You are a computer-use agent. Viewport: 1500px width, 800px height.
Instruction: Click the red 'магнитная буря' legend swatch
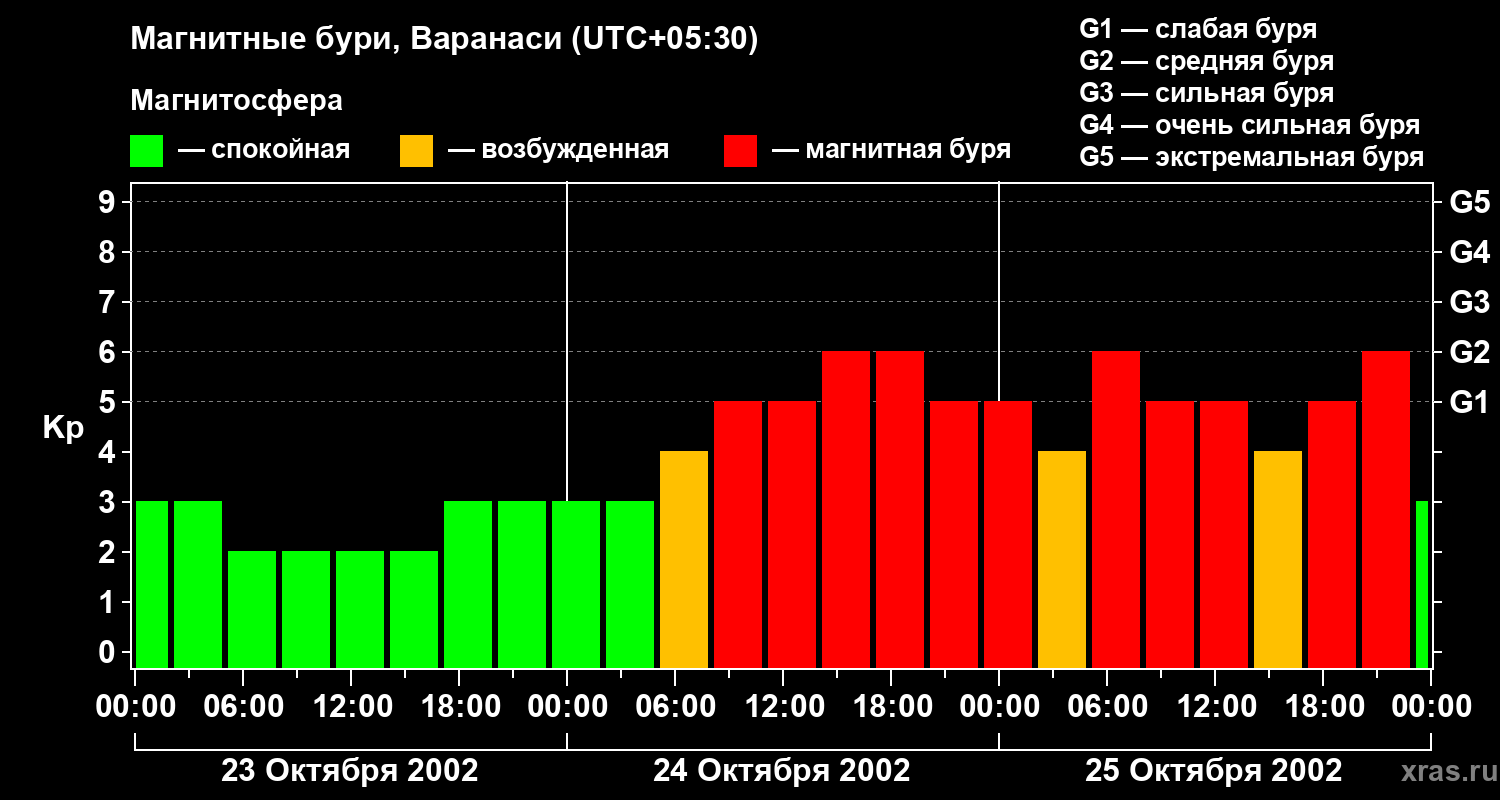pos(741,150)
